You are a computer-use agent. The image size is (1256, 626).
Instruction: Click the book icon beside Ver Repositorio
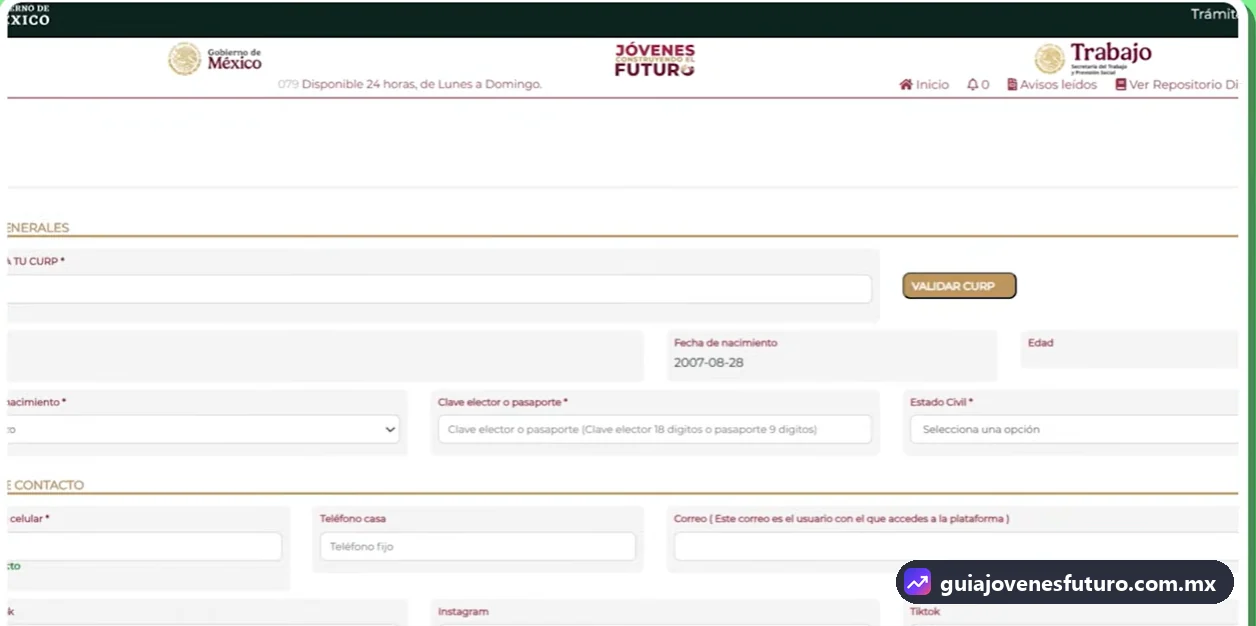[1121, 85]
